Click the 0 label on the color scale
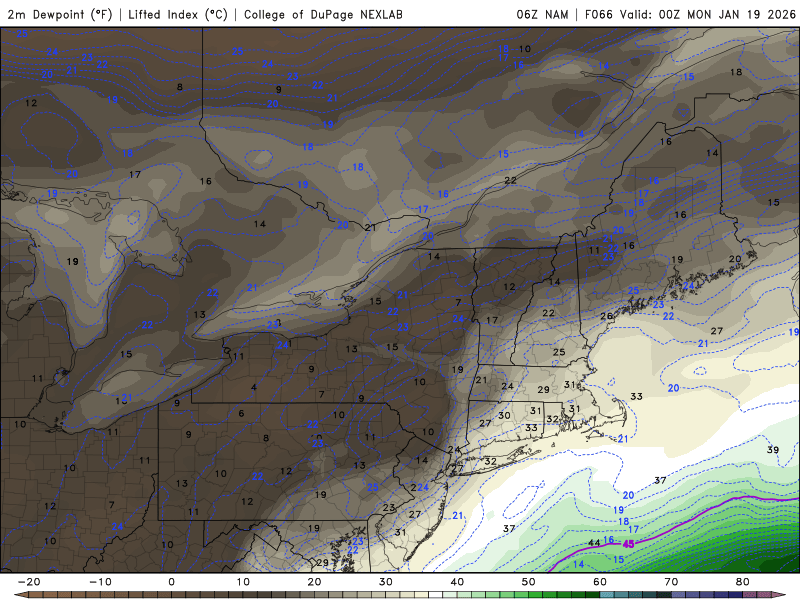This screenshot has width=800, height=600. (171, 582)
